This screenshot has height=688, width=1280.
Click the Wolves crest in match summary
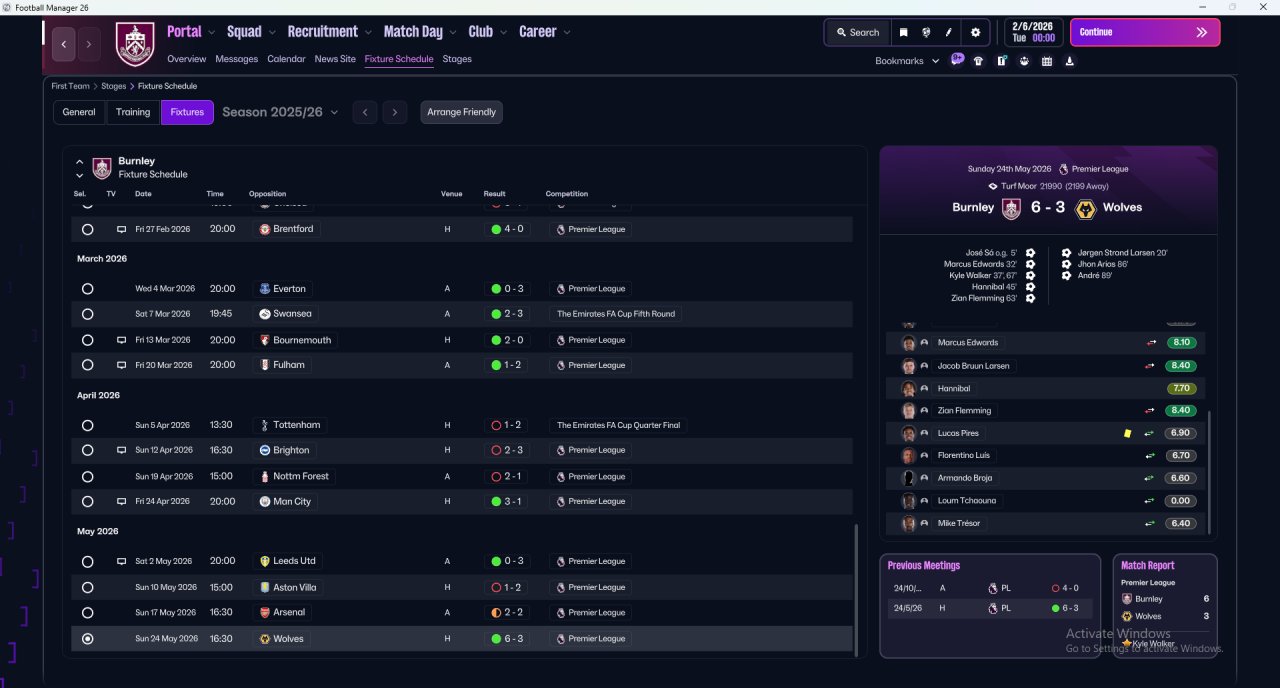click(x=1084, y=208)
